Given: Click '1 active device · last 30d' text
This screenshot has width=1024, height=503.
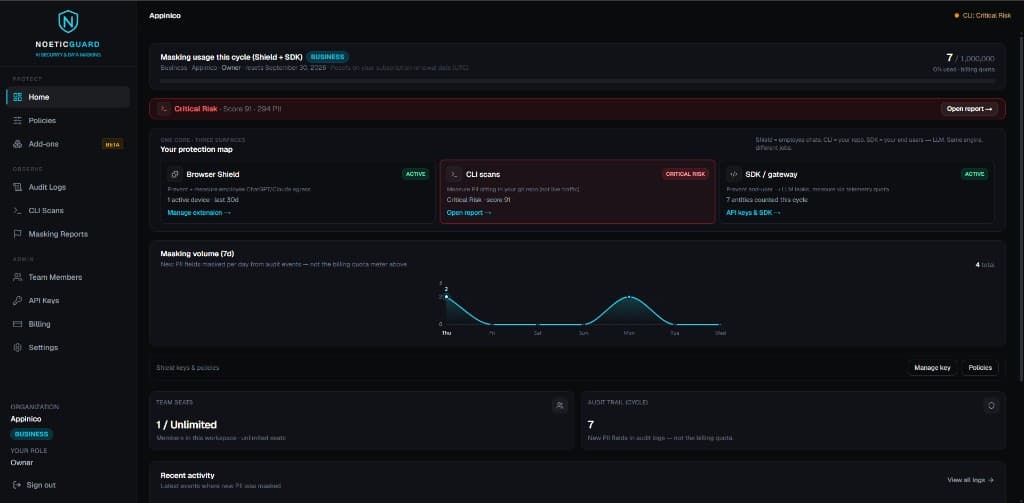Looking at the screenshot, I should (x=201, y=200).
